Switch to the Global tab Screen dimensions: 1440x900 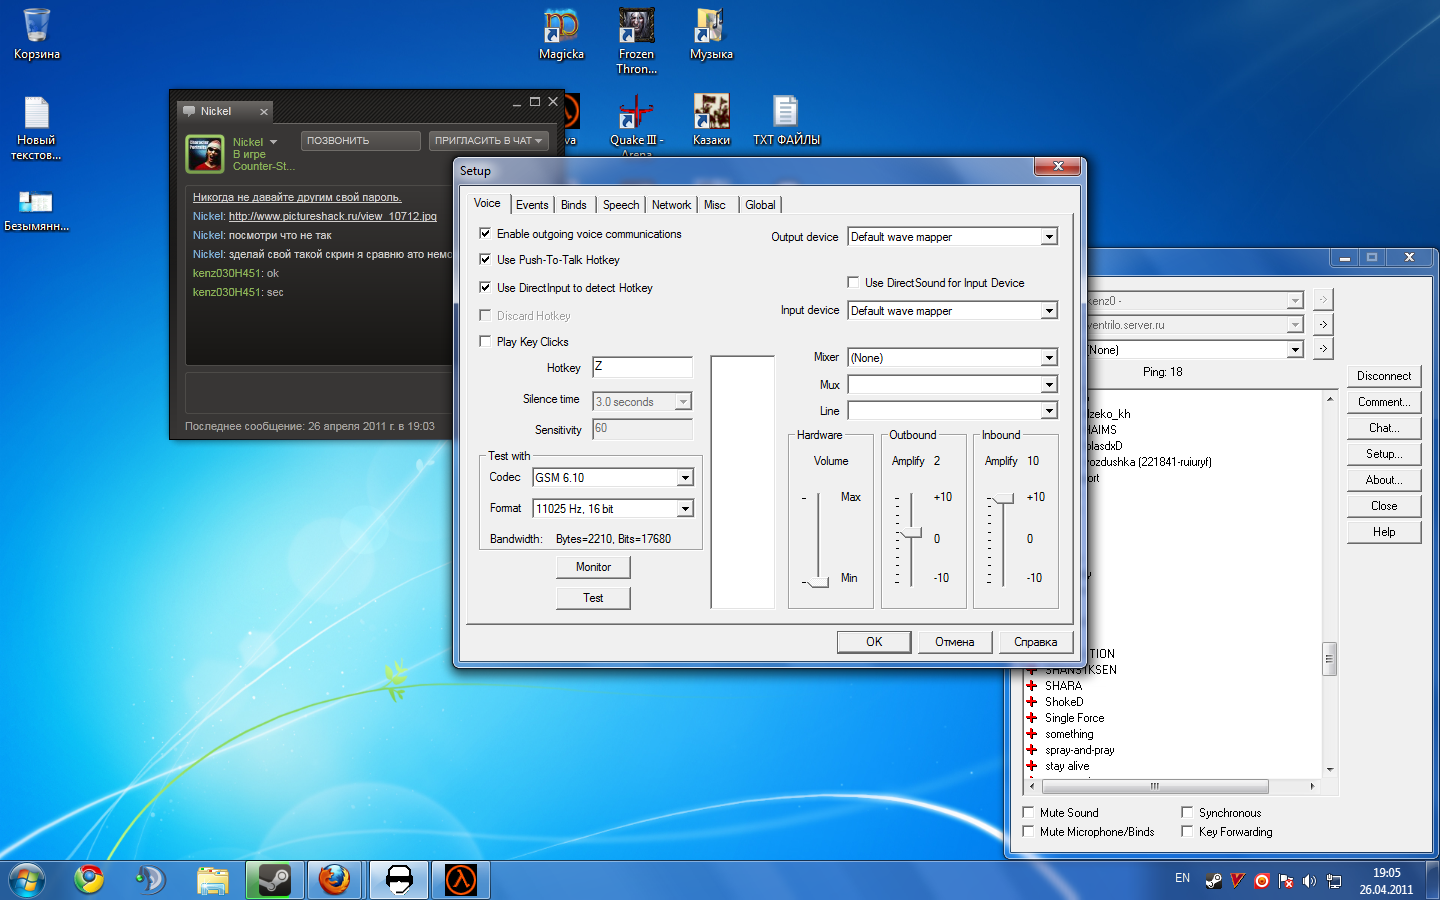pyautogui.click(x=760, y=205)
